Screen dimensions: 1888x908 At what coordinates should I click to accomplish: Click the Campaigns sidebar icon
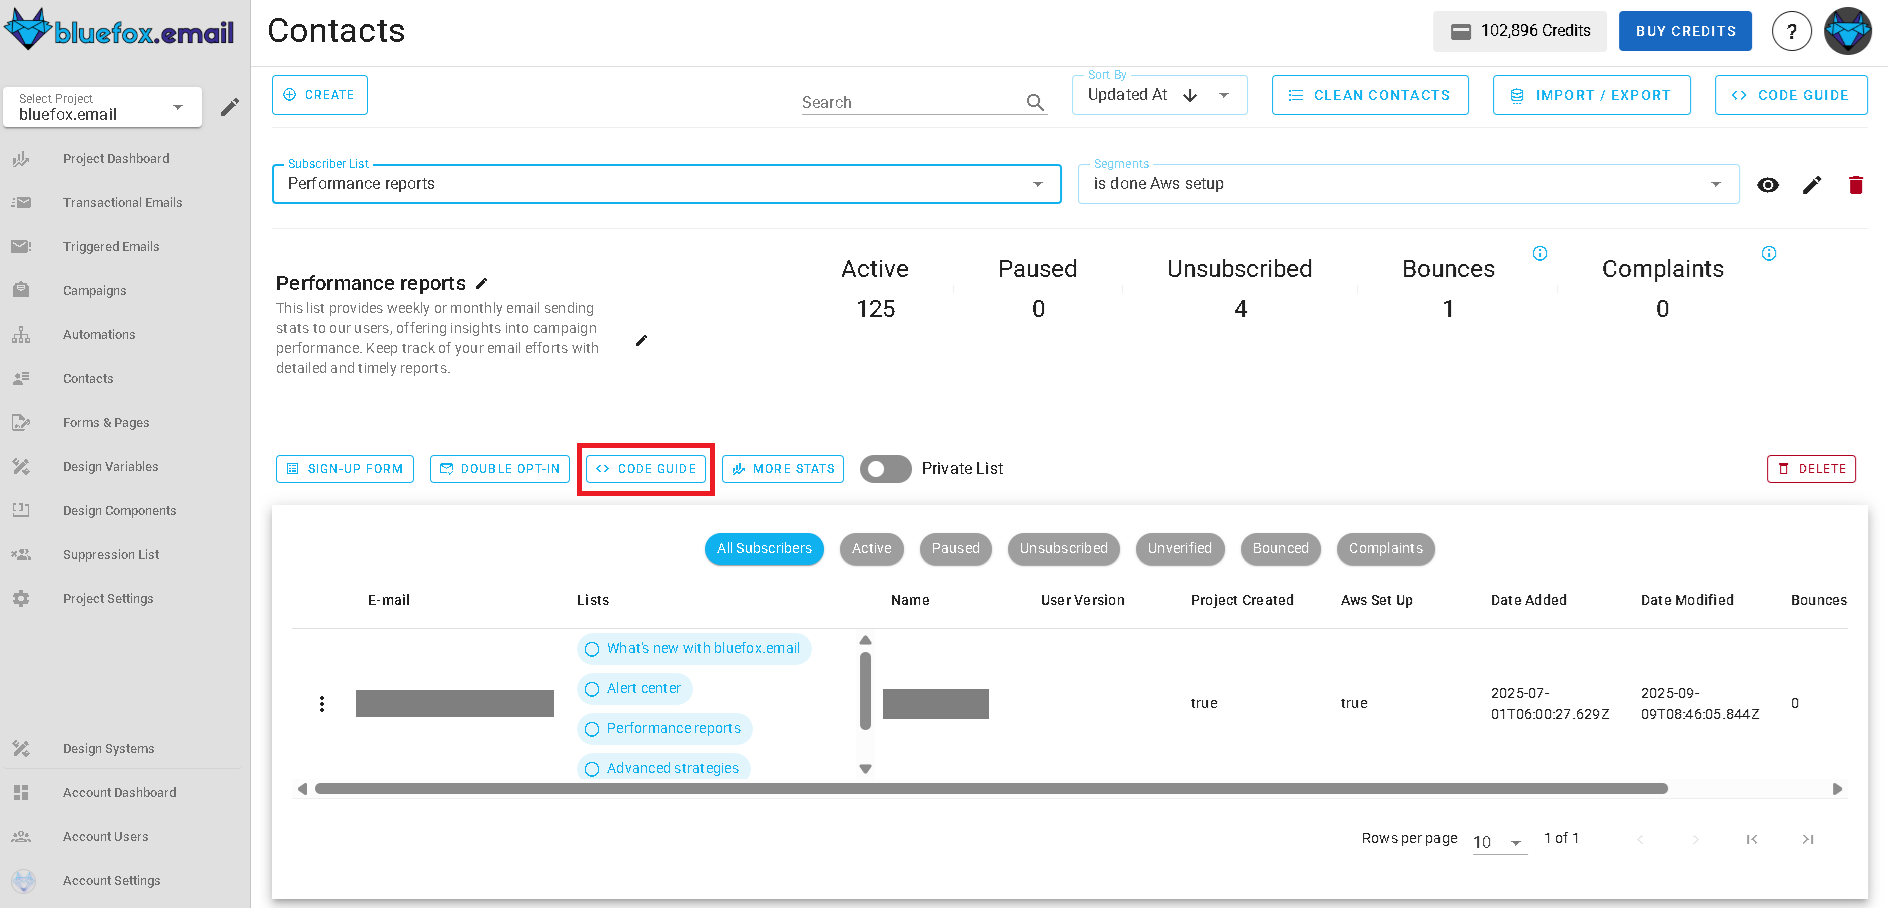(x=21, y=291)
